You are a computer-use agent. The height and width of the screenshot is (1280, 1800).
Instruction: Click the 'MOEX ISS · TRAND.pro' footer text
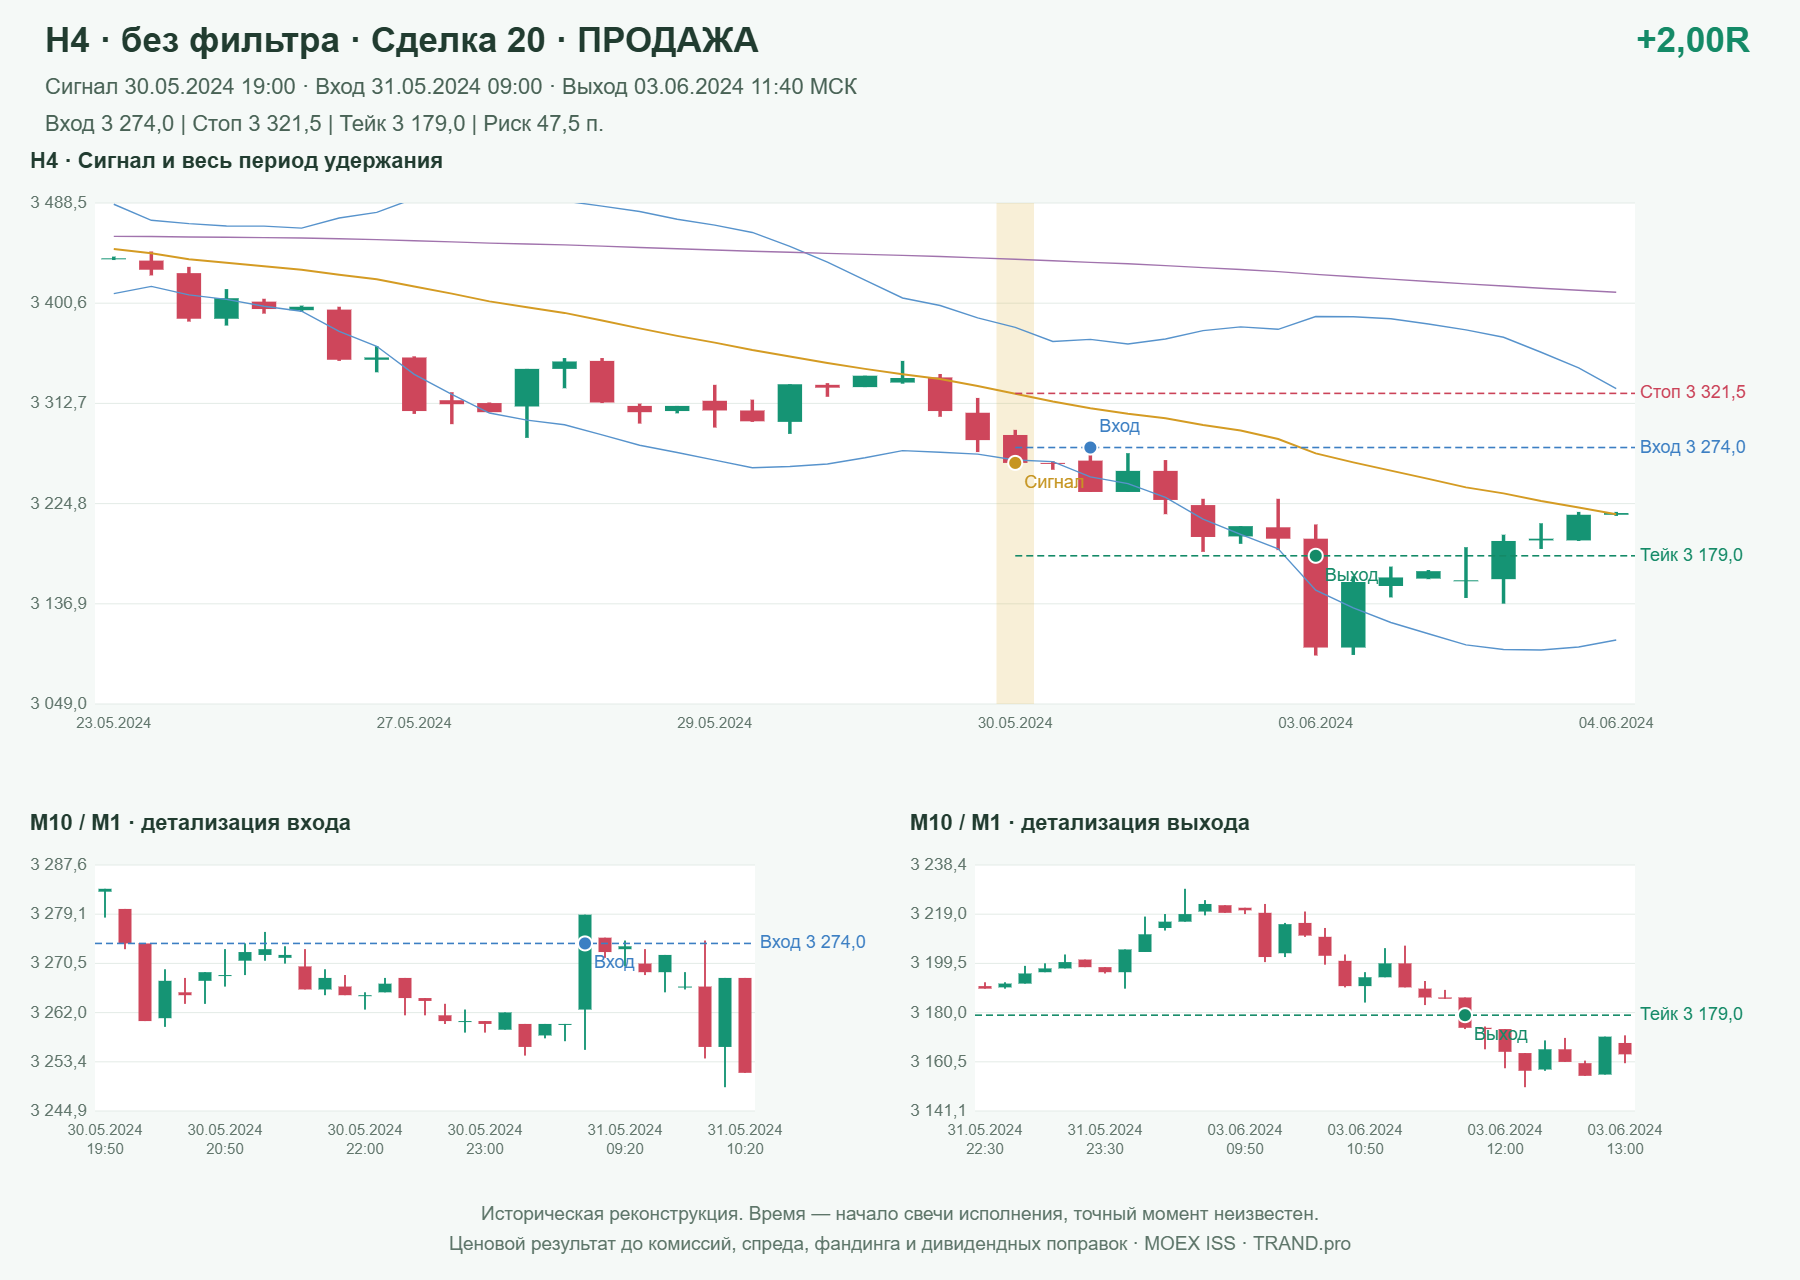[1248, 1244]
